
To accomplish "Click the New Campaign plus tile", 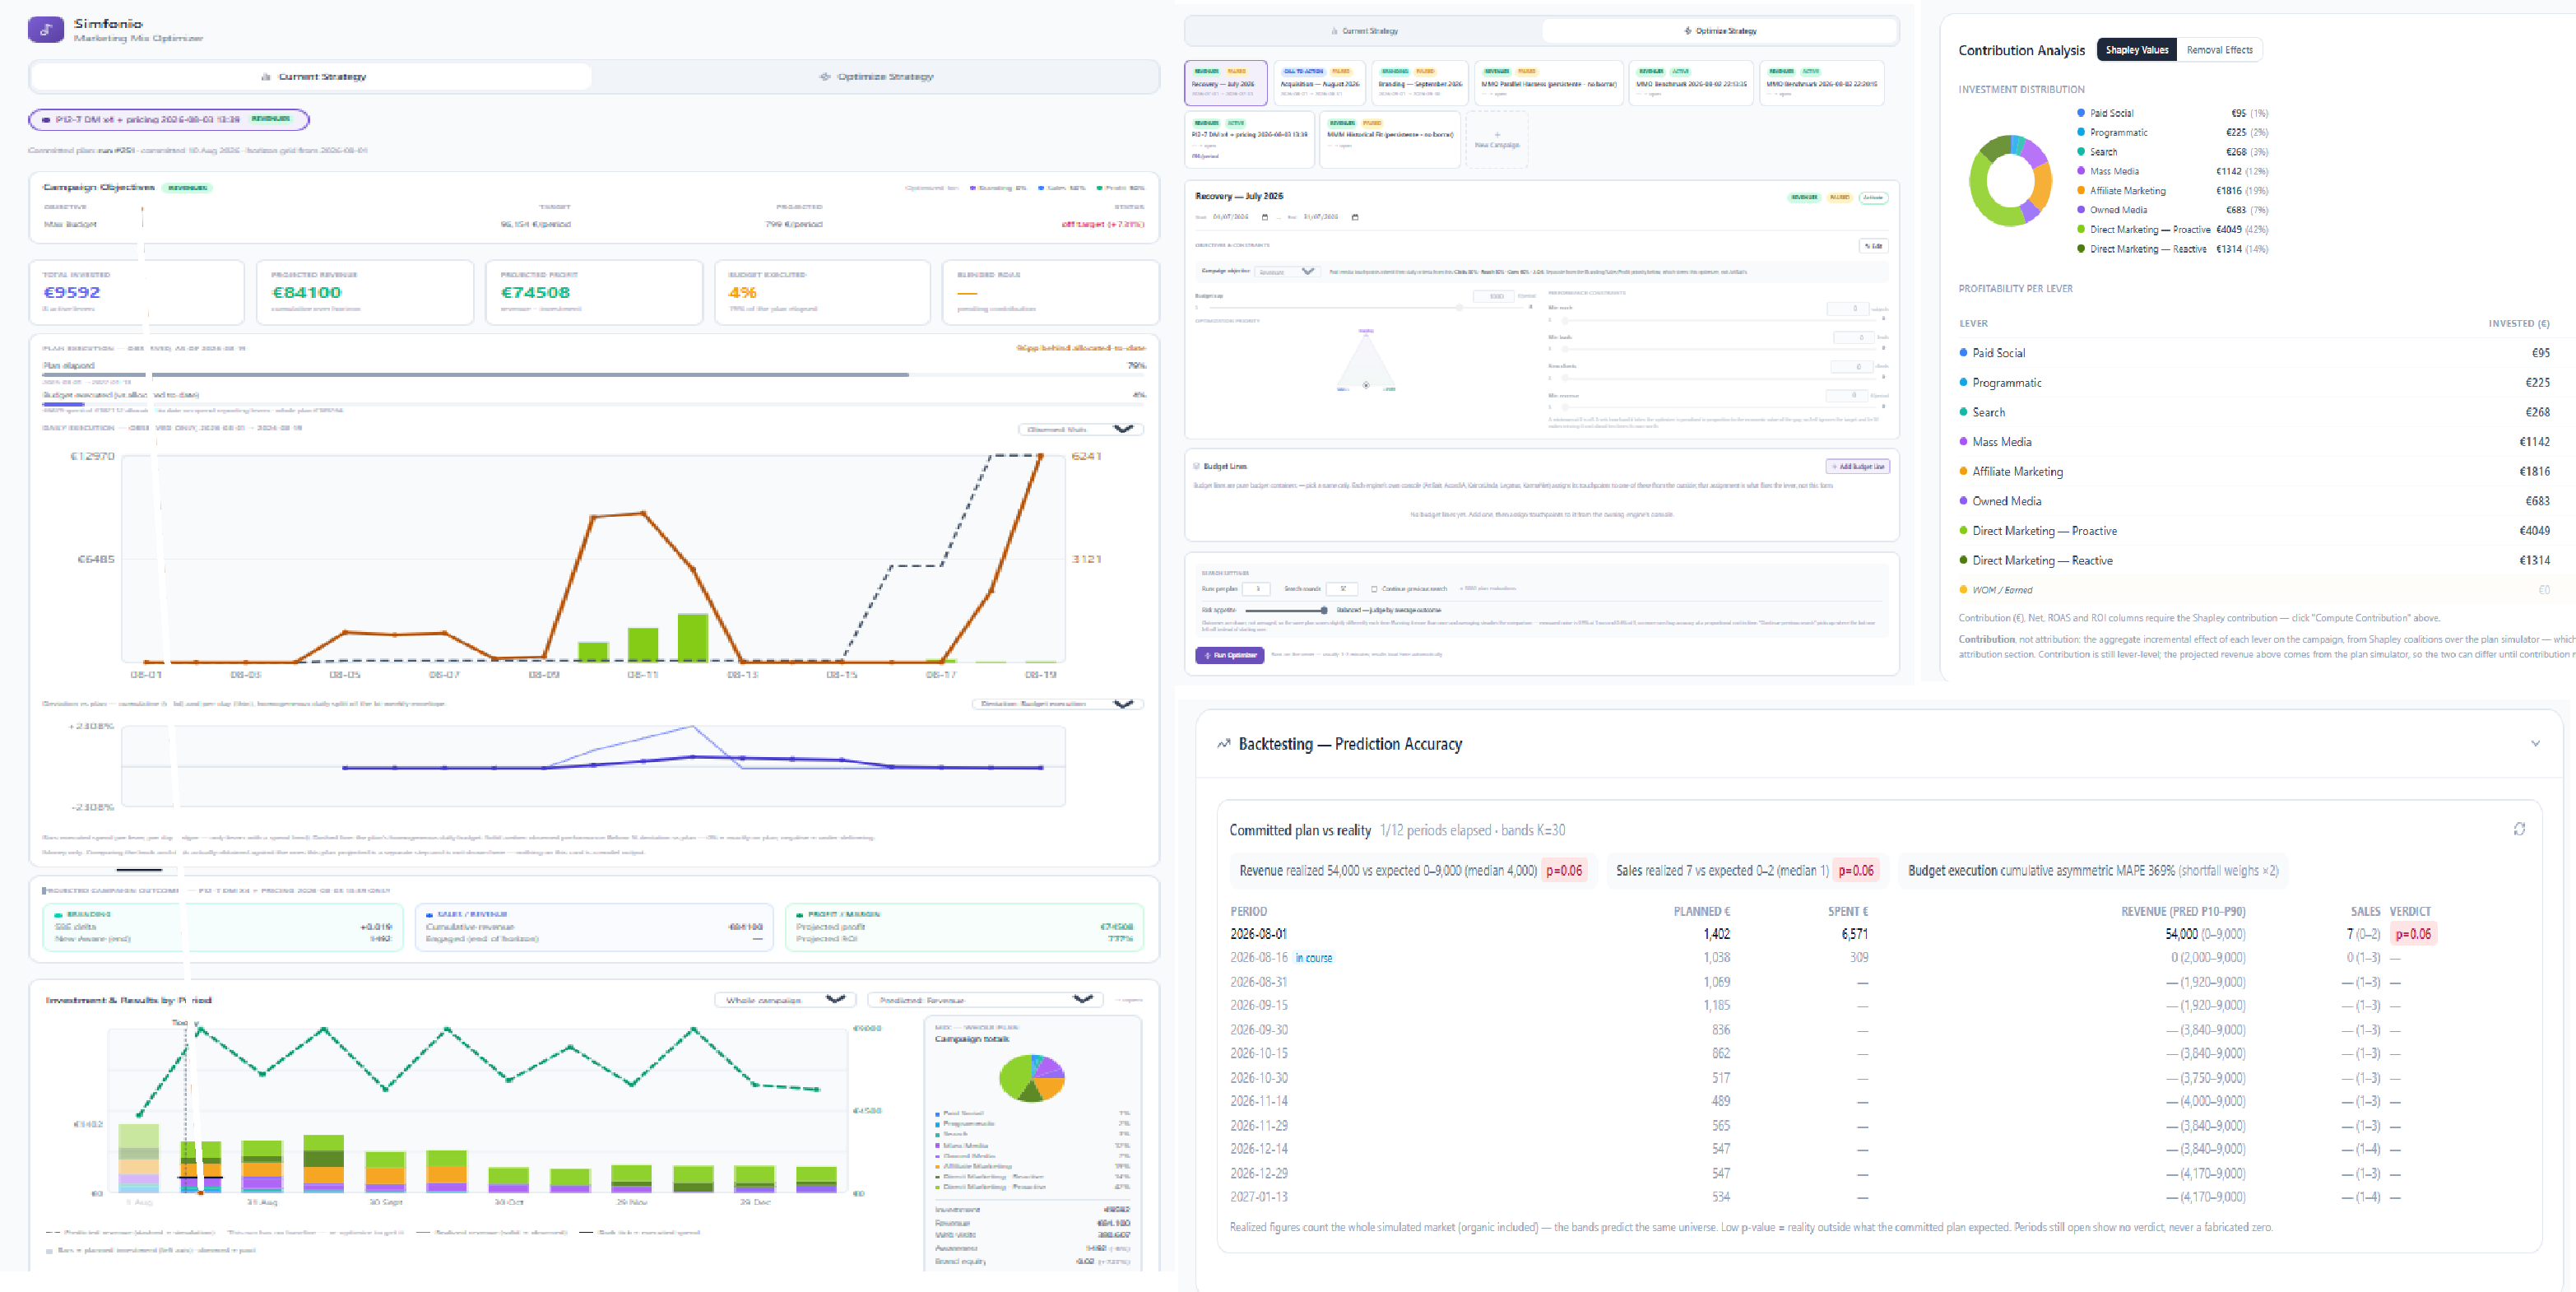I will pos(1496,139).
